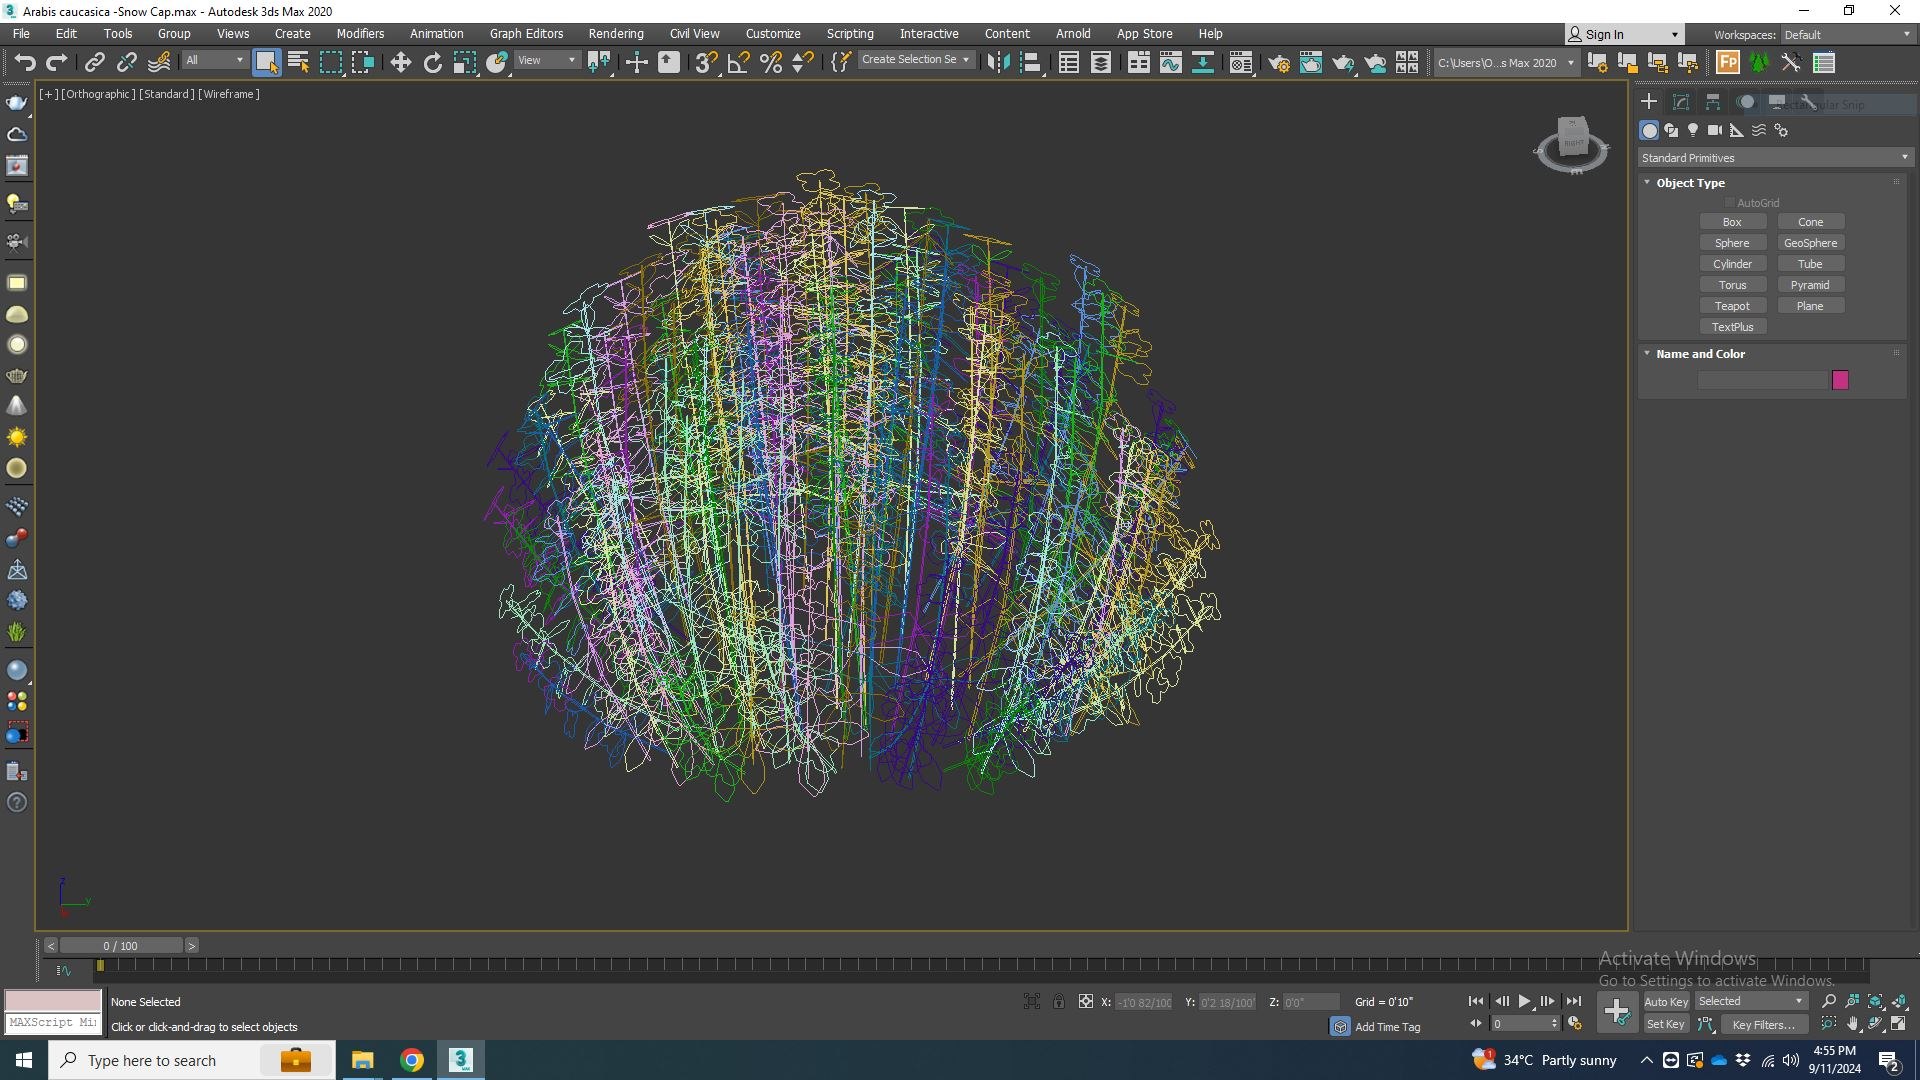Switch to Lights category icon
Screen dimensions: 1920x1080
(1693, 130)
